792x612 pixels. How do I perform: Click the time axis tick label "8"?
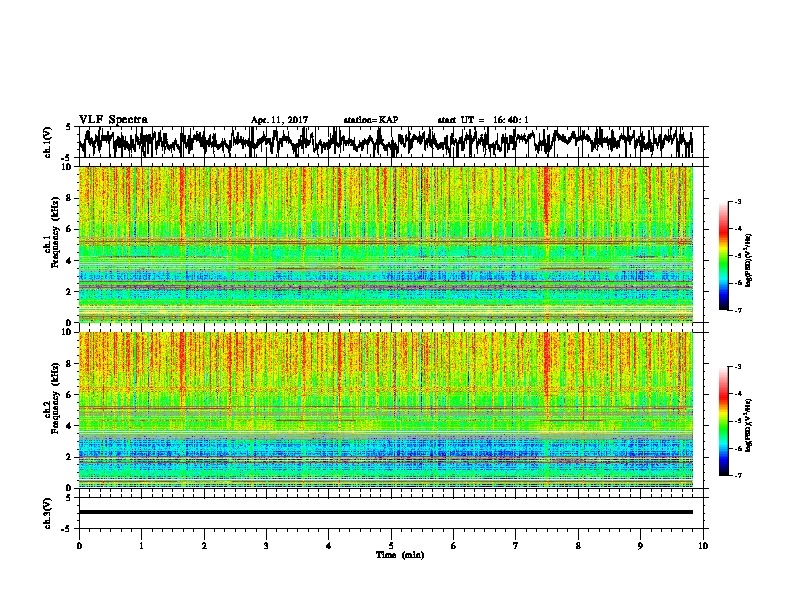(x=578, y=546)
